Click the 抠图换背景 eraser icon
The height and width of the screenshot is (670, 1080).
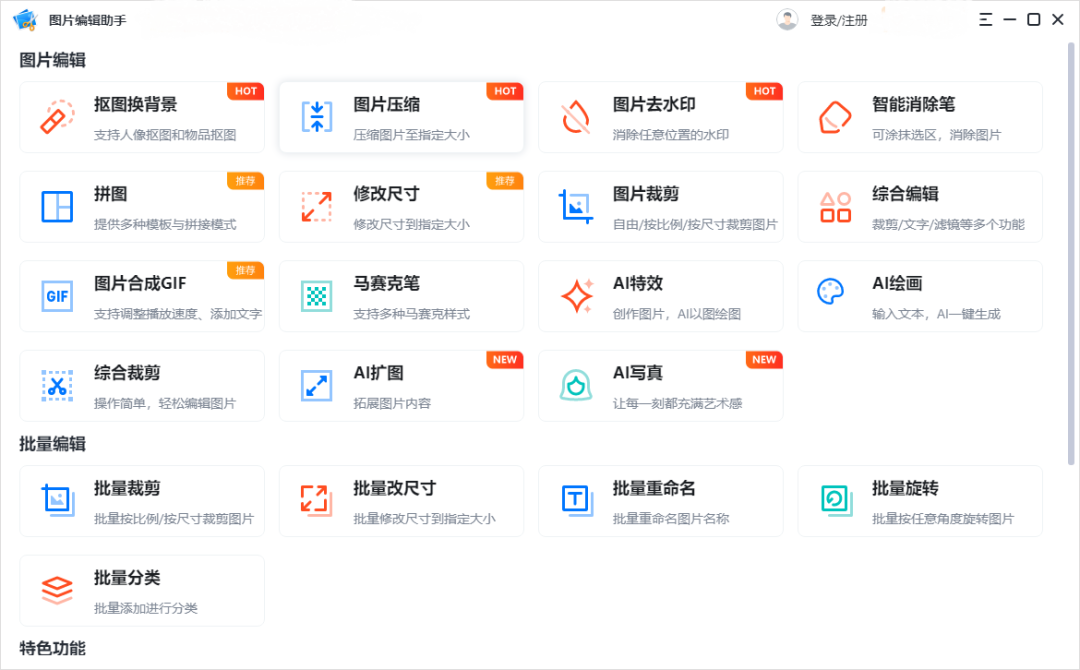[x=57, y=116]
